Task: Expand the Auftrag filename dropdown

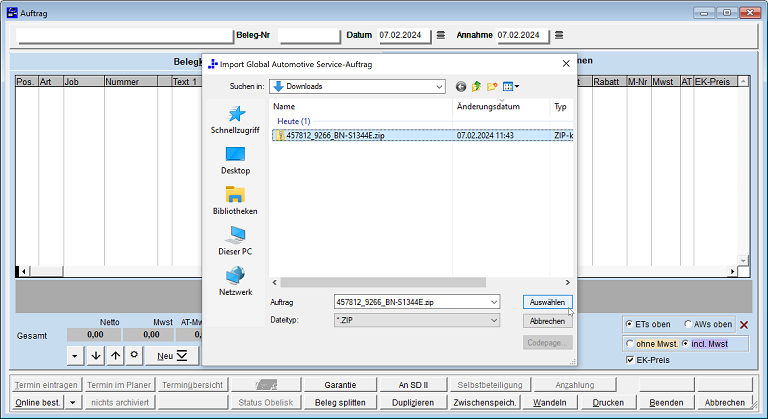Action: (494, 302)
